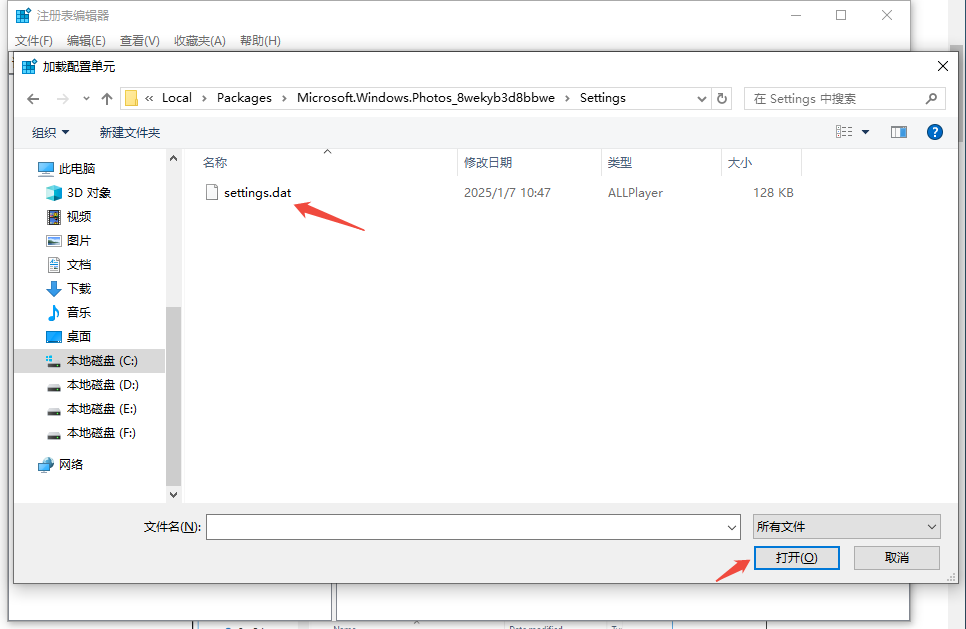Open the view options dropdown arrow
The height and width of the screenshot is (629, 966).
(866, 132)
